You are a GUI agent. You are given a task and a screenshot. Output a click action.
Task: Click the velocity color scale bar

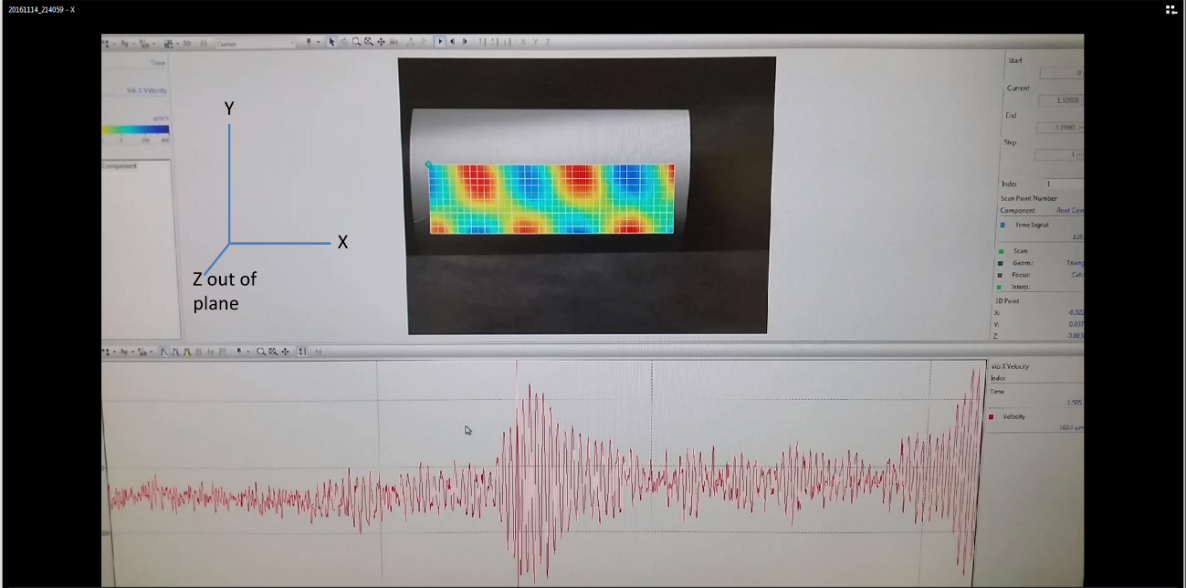(135, 129)
